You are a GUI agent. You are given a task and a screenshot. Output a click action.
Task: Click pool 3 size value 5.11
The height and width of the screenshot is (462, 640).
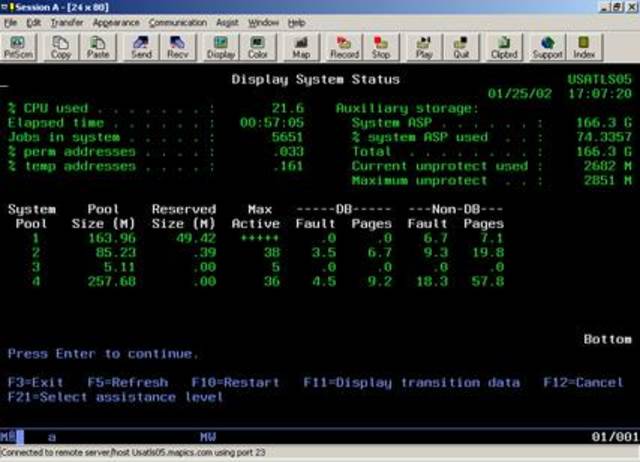[120, 267]
